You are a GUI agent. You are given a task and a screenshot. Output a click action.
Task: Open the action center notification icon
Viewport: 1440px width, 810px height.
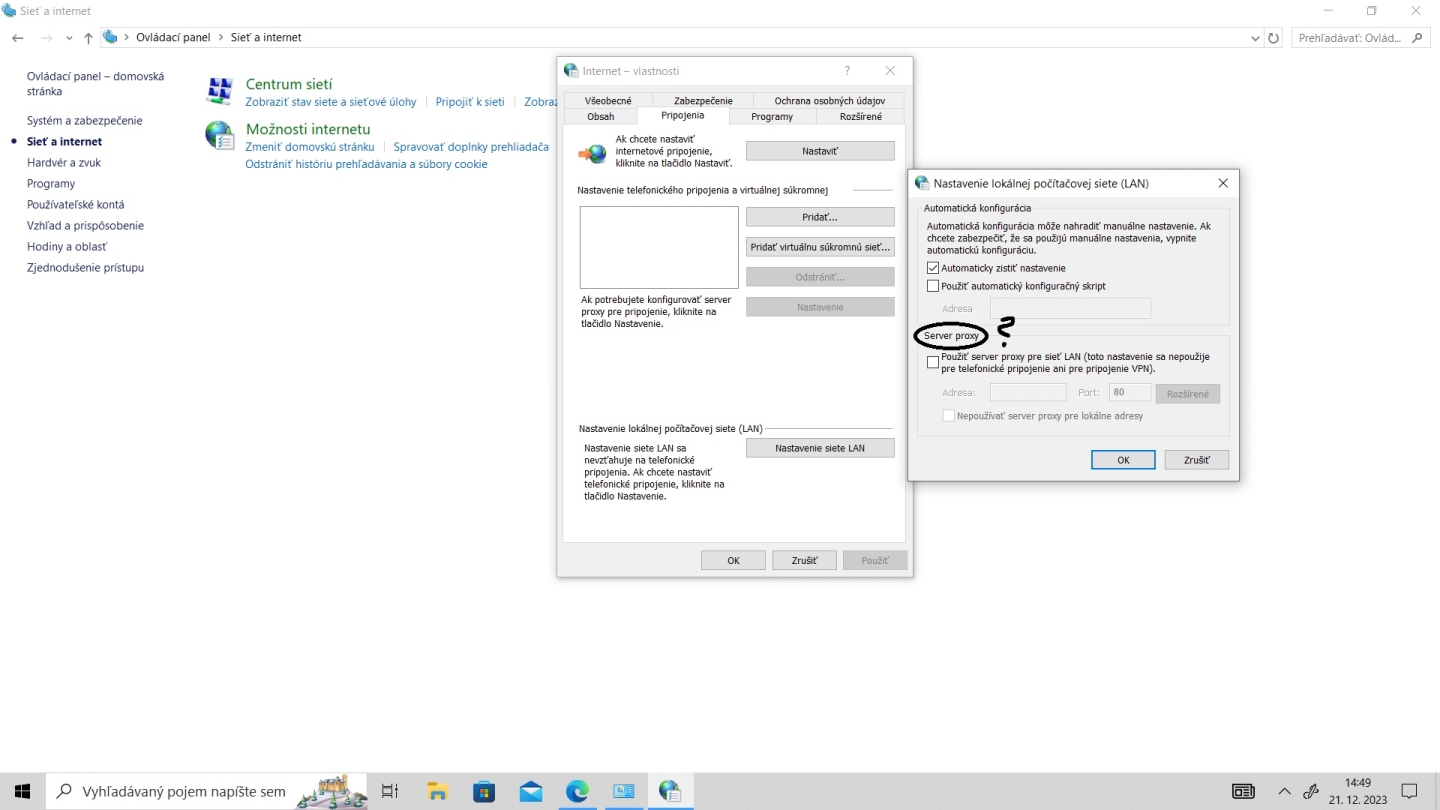[x=1410, y=791]
